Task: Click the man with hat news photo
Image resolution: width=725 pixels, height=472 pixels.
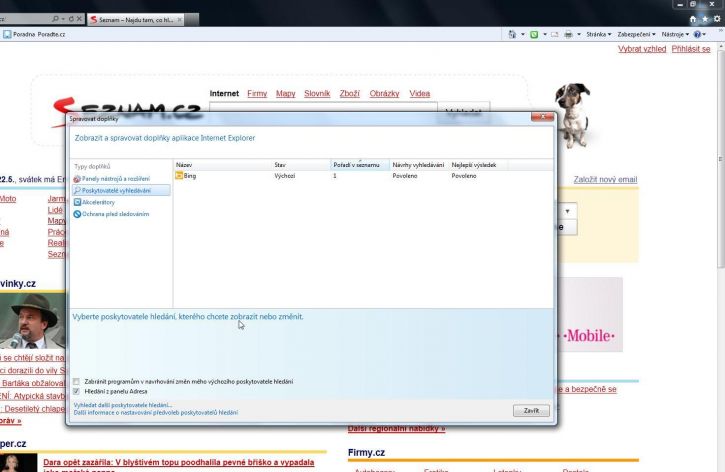Action: 32,321
